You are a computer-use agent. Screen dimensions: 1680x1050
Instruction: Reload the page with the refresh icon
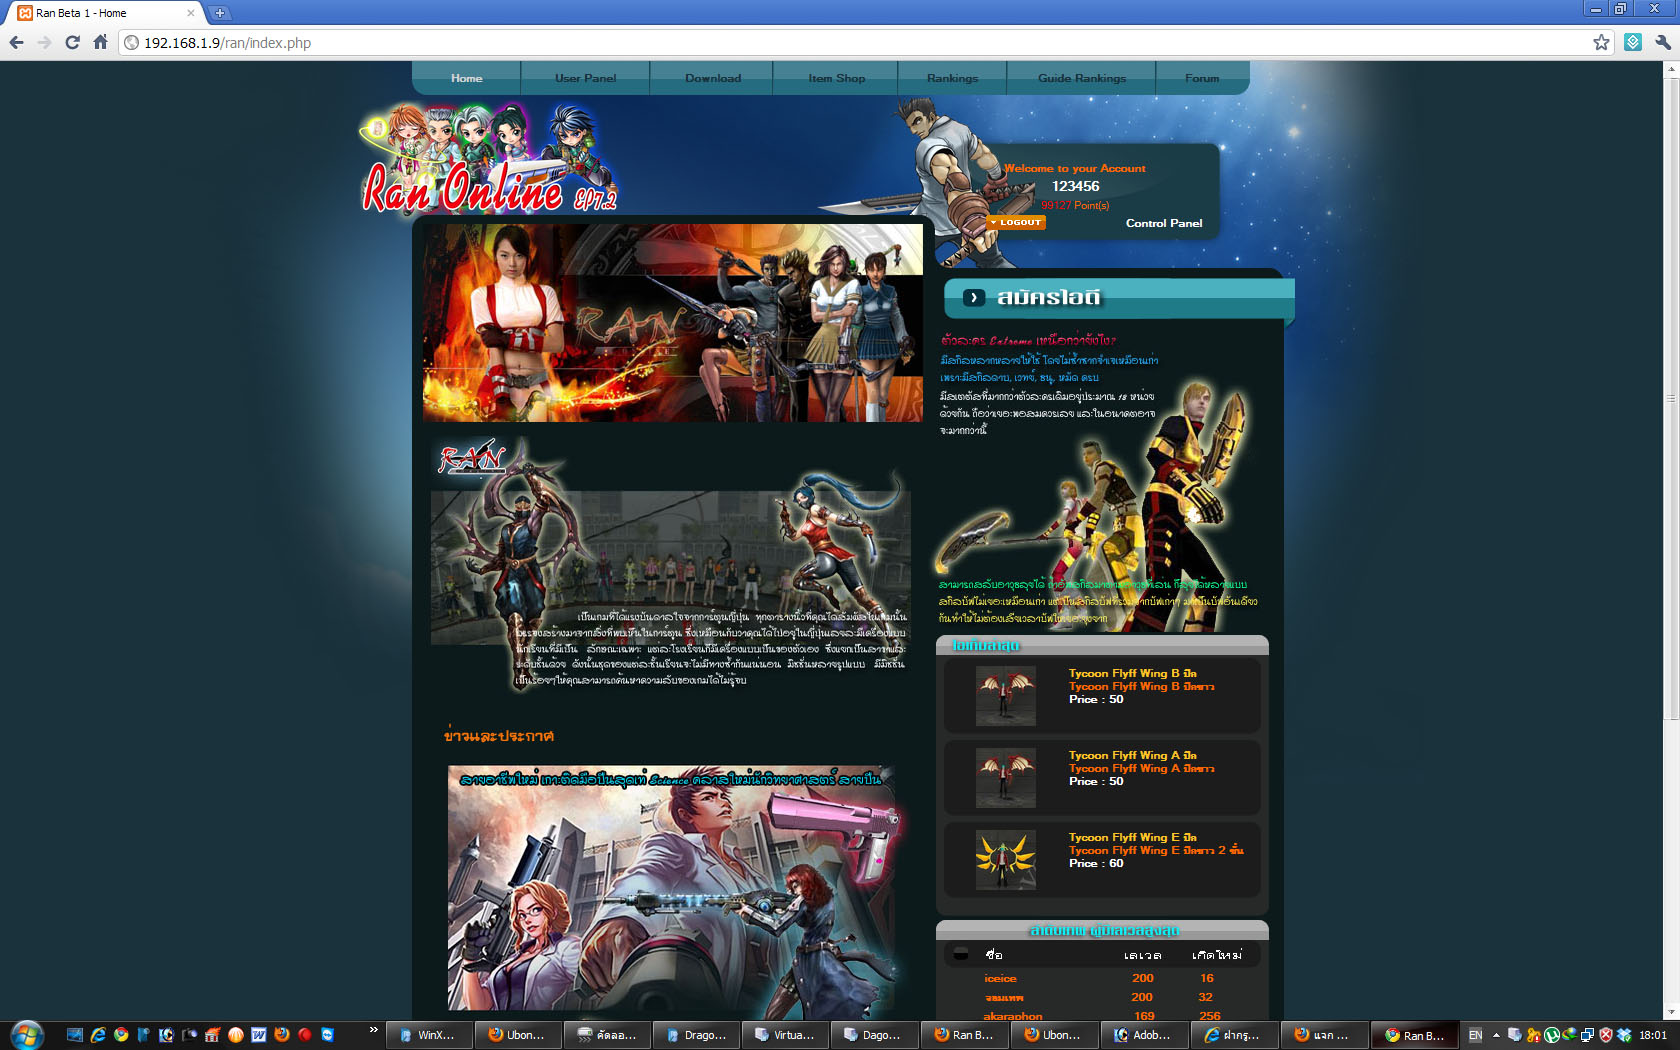(x=72, y=42)
